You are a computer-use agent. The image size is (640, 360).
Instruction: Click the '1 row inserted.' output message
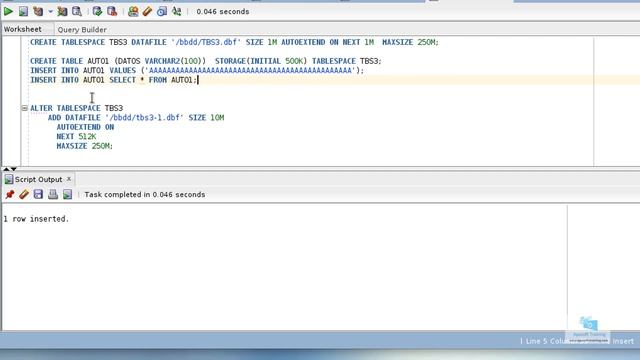point(36,219)
